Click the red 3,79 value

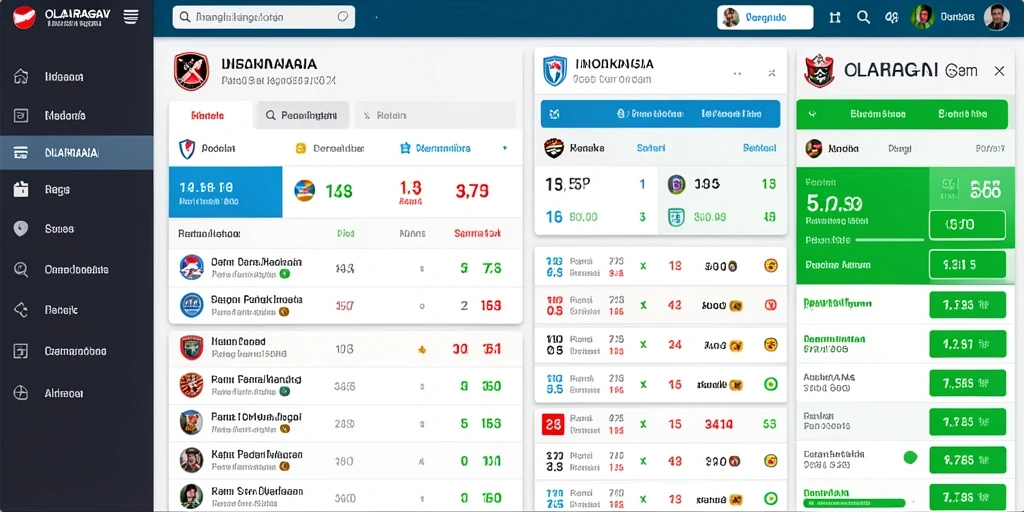(472, 191)
